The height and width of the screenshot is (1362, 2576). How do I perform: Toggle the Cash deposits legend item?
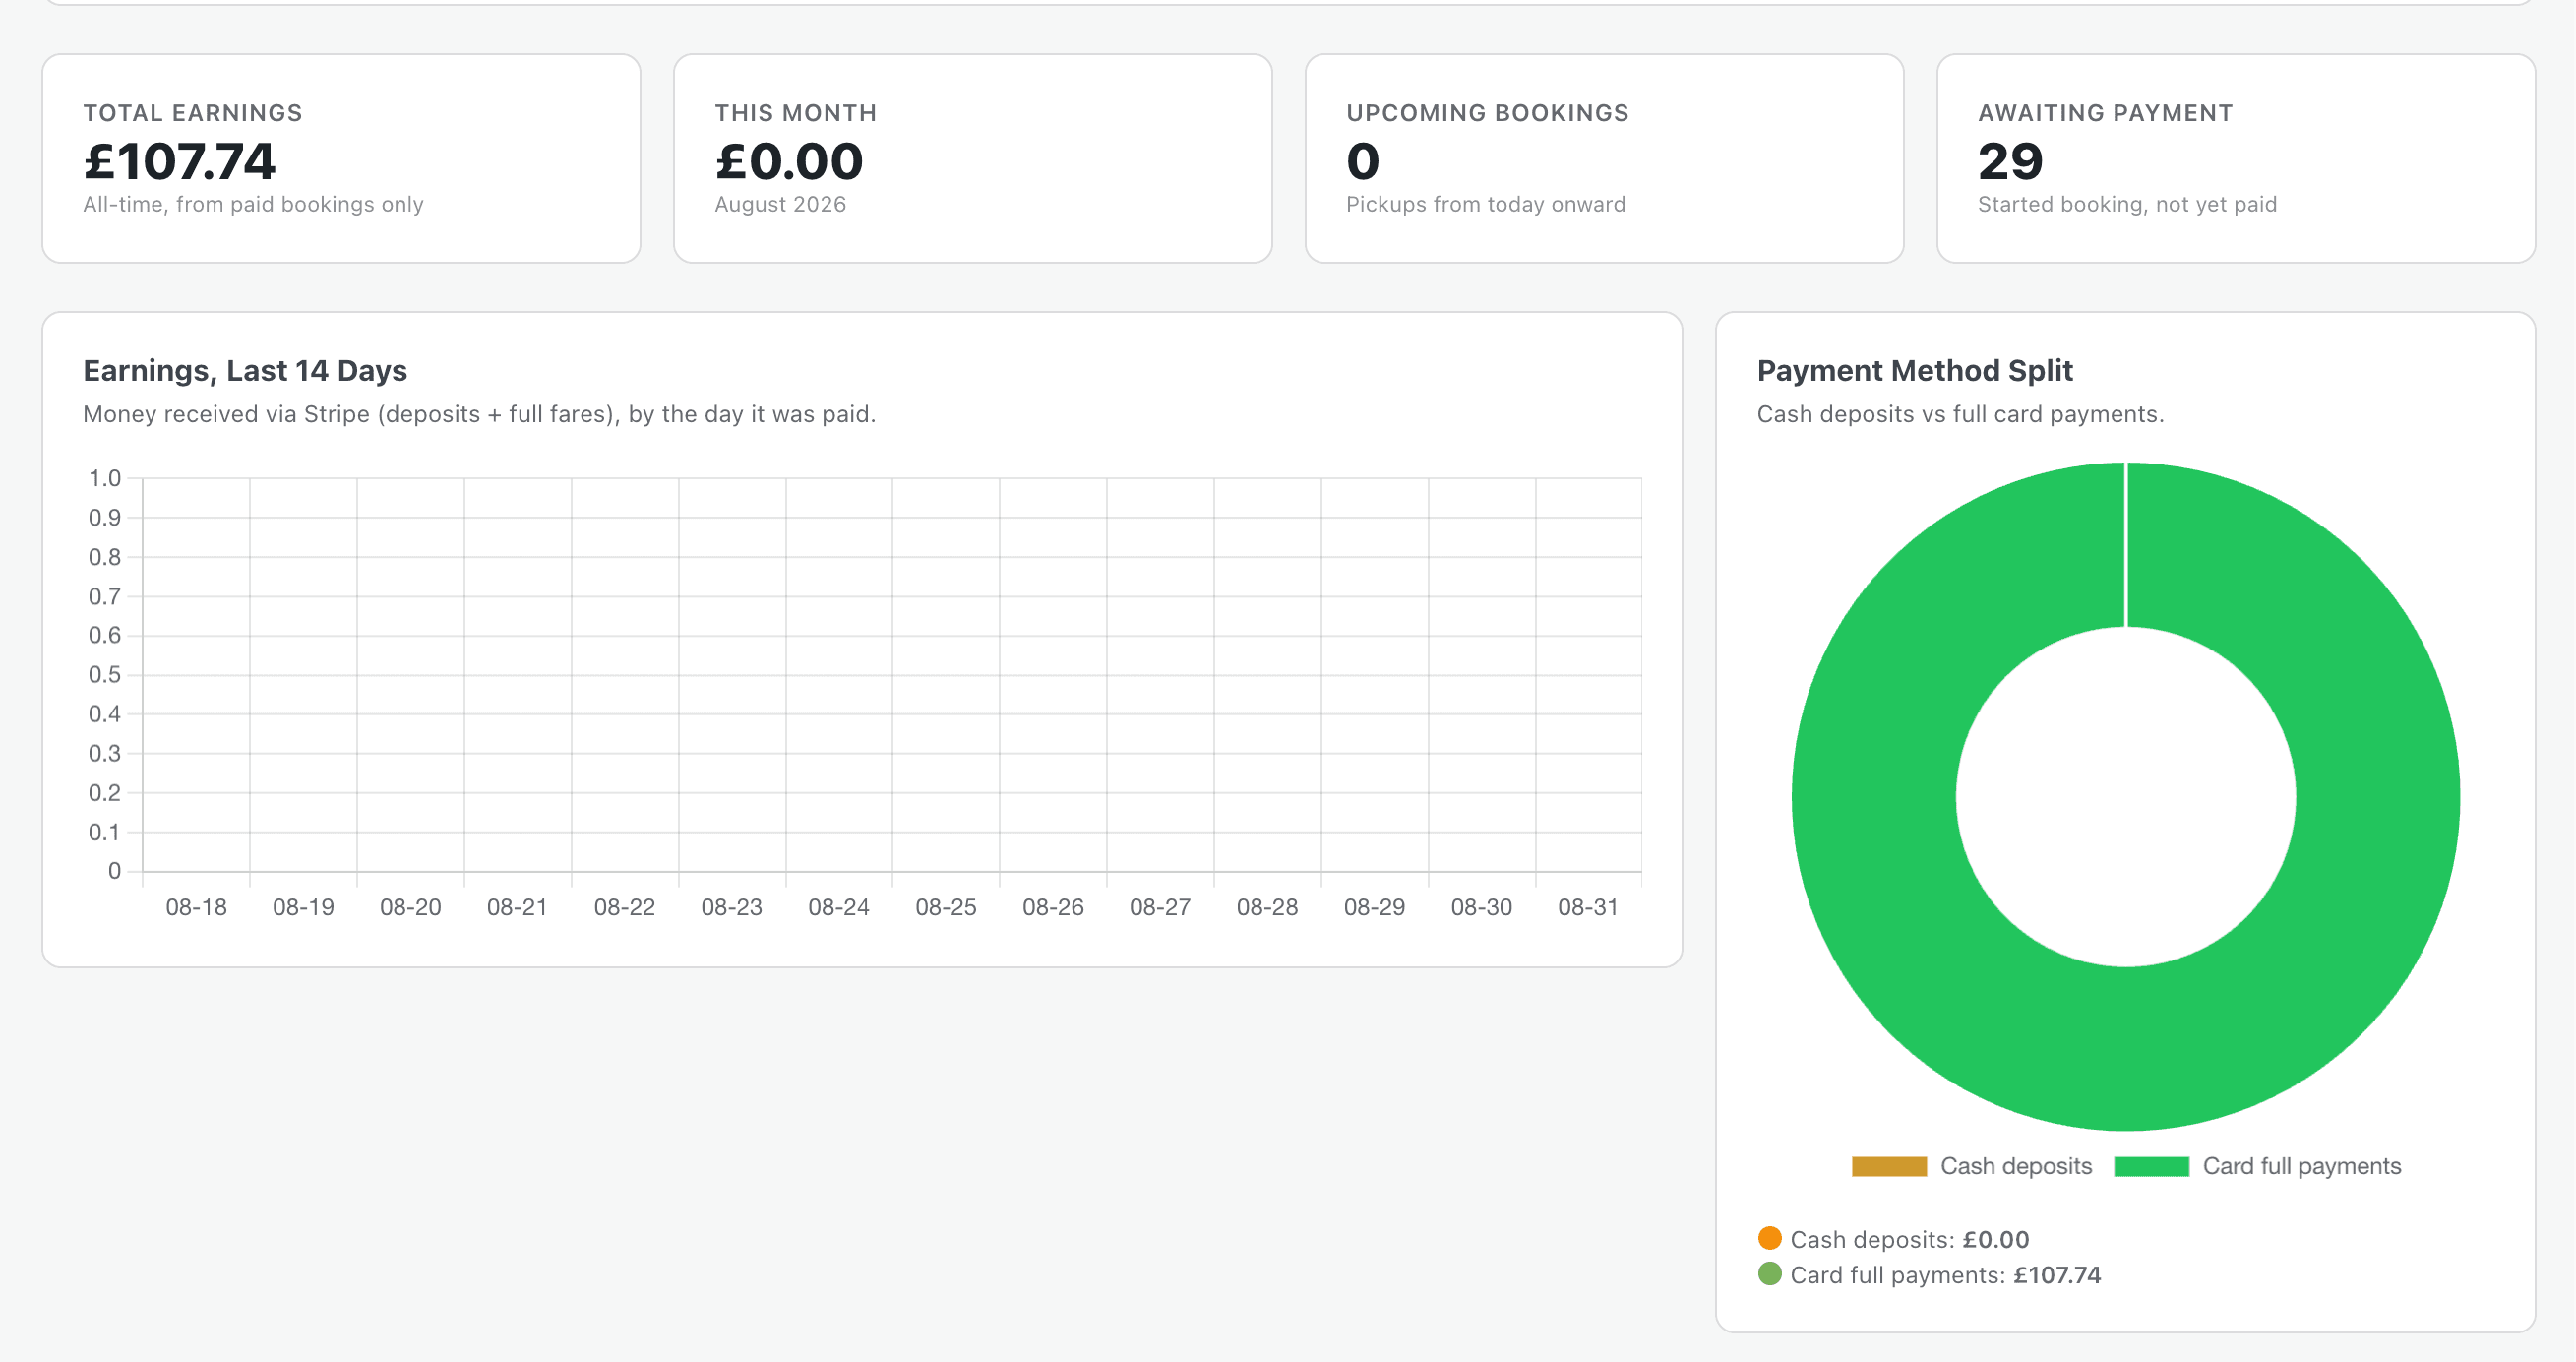(x=1971, y=1166)
